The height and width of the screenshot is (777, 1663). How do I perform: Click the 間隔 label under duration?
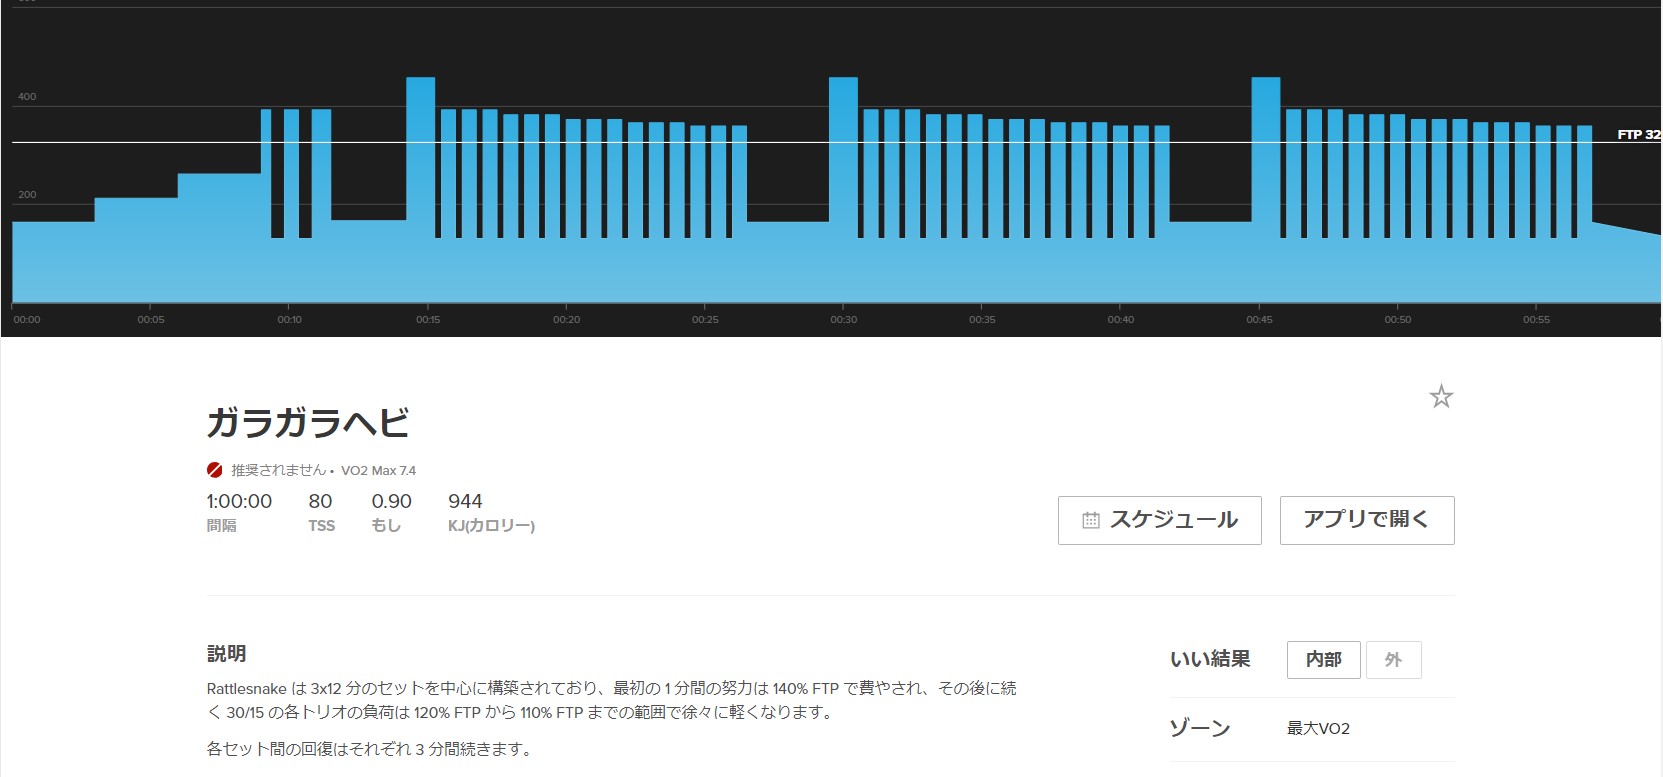click(x=221, y=526)
